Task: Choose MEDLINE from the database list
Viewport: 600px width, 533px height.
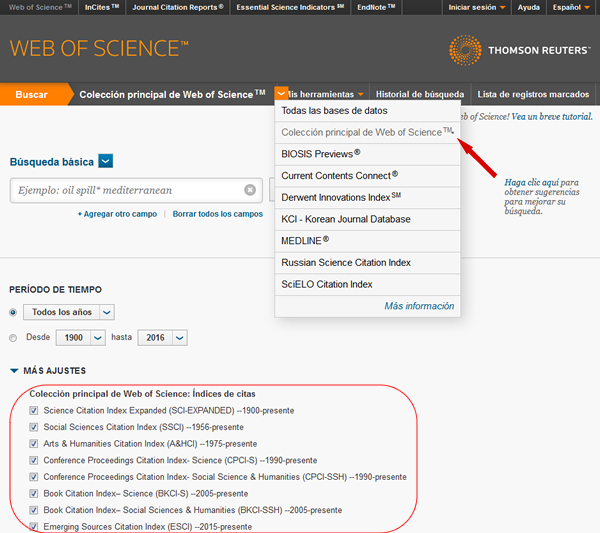Action: pos(305,241)
